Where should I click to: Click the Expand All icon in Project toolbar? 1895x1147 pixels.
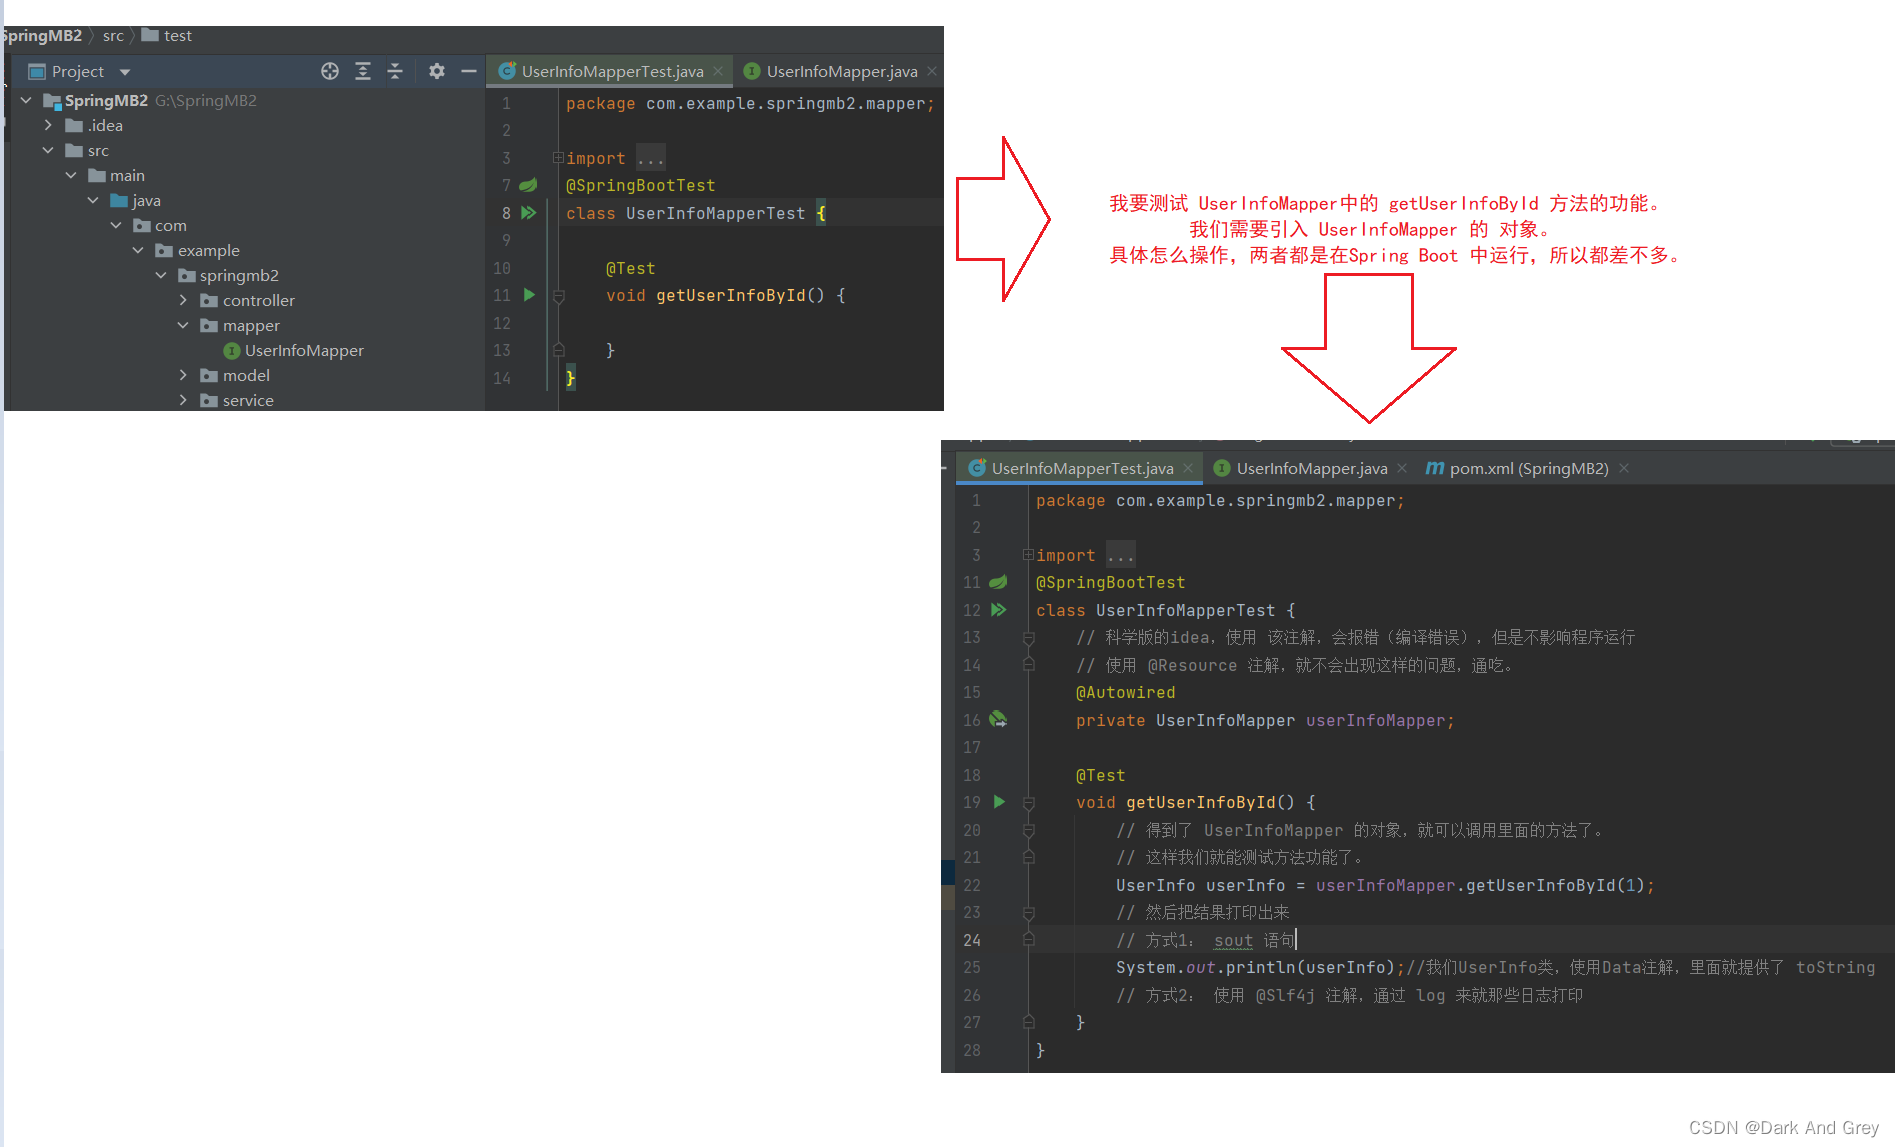[x=363, y=71]
